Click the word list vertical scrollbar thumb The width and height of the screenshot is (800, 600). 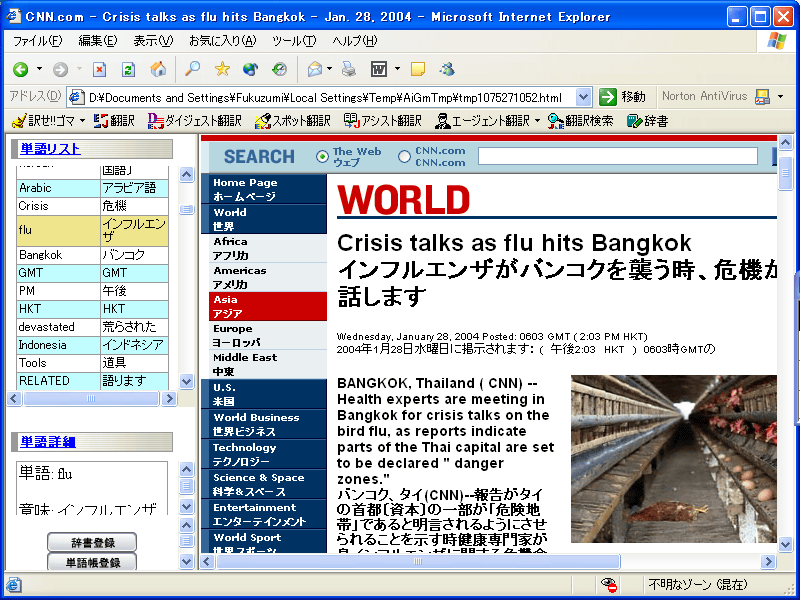(187, 209)
